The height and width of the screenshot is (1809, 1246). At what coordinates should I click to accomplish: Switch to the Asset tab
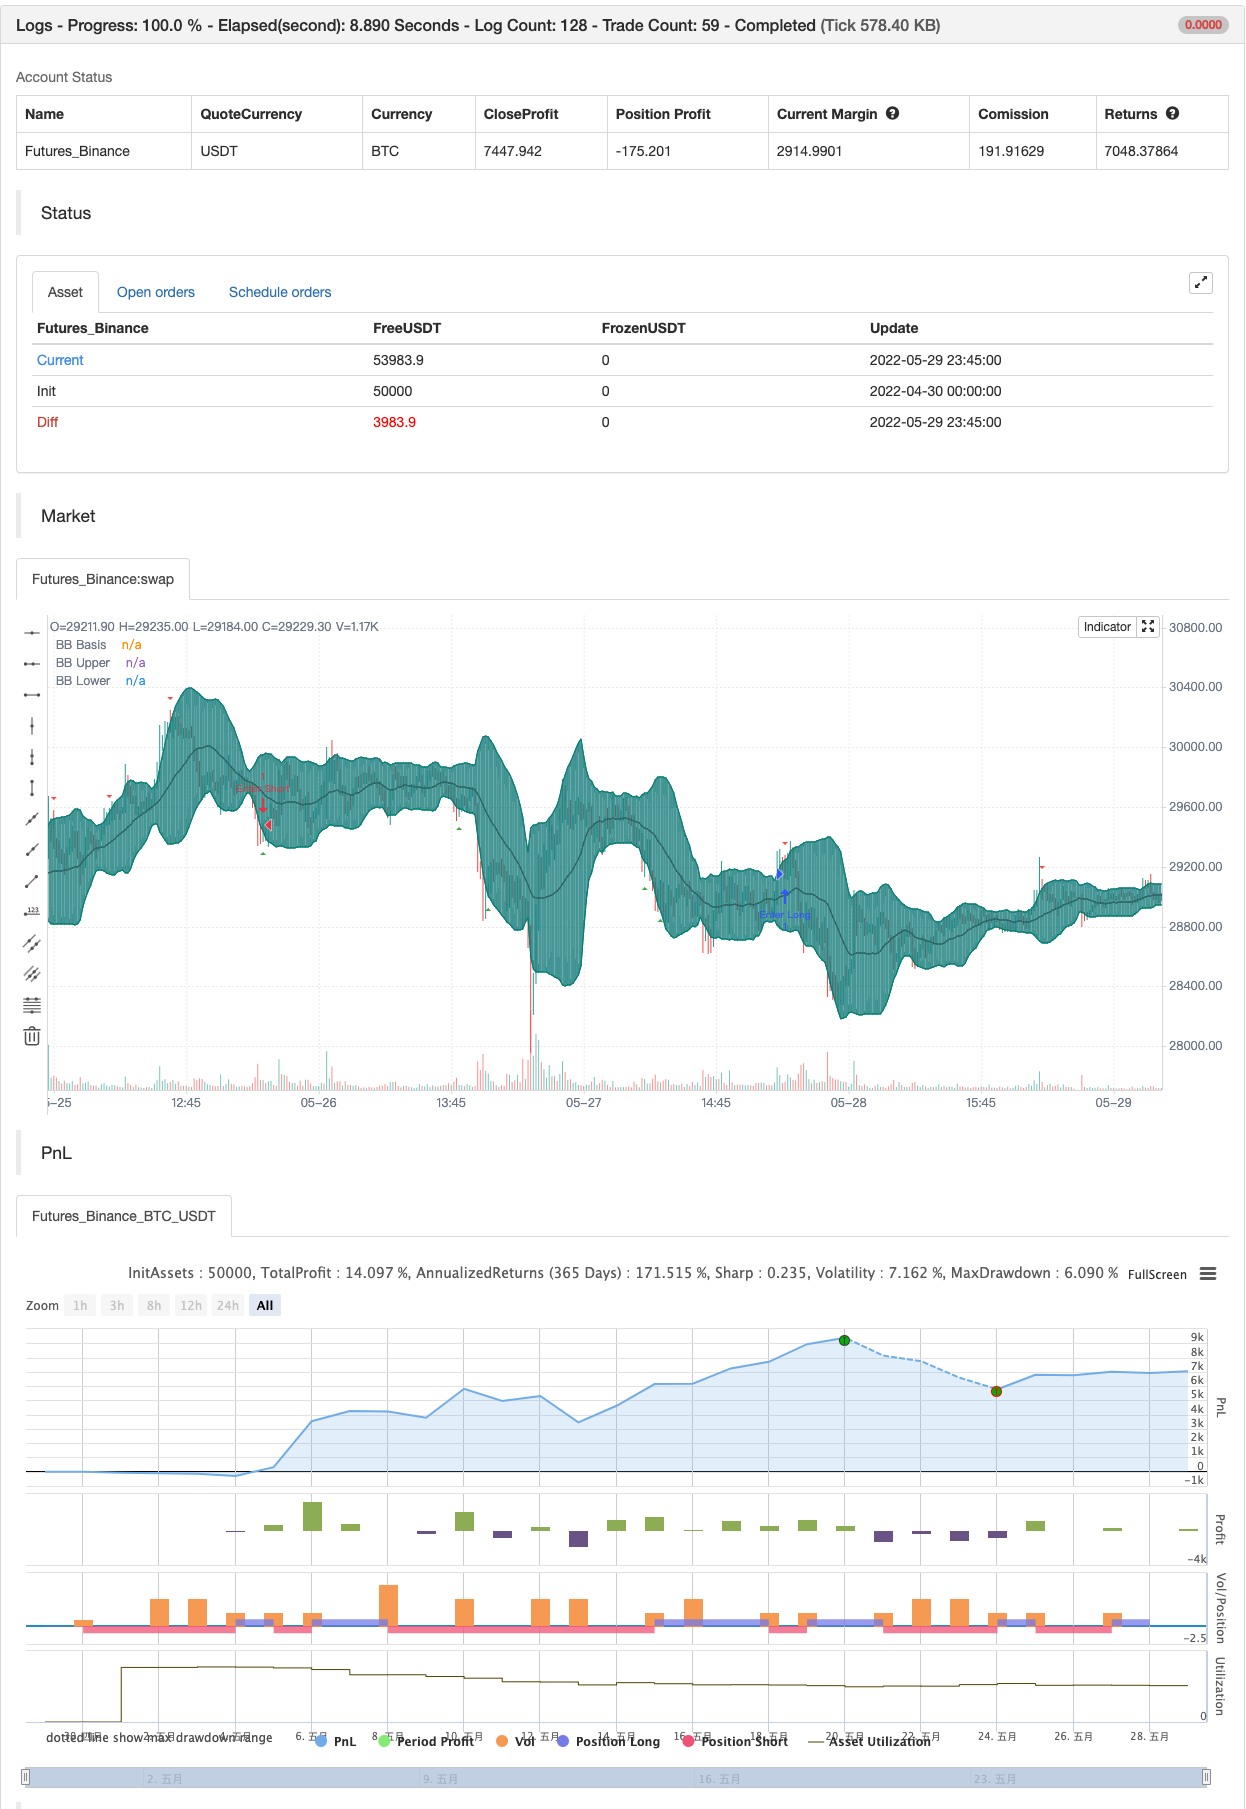click(65, 292)
